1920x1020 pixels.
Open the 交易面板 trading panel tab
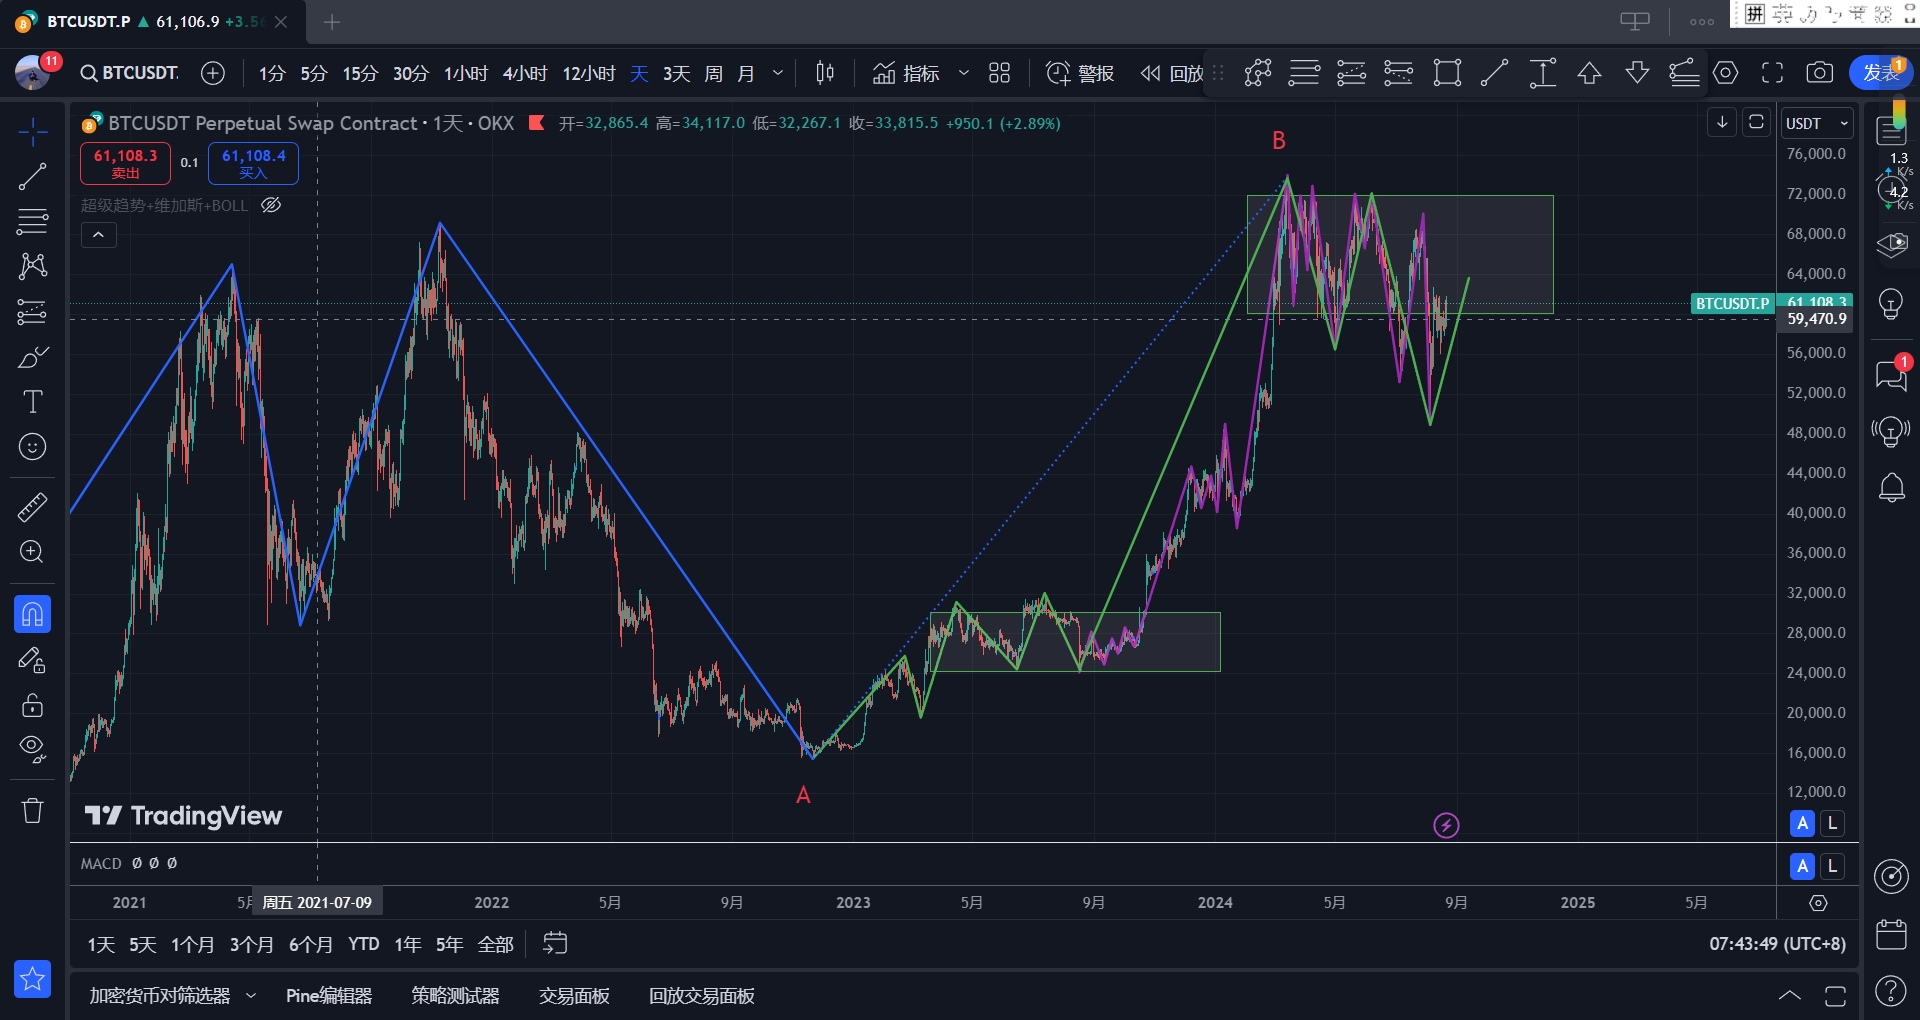coord(574,996)
